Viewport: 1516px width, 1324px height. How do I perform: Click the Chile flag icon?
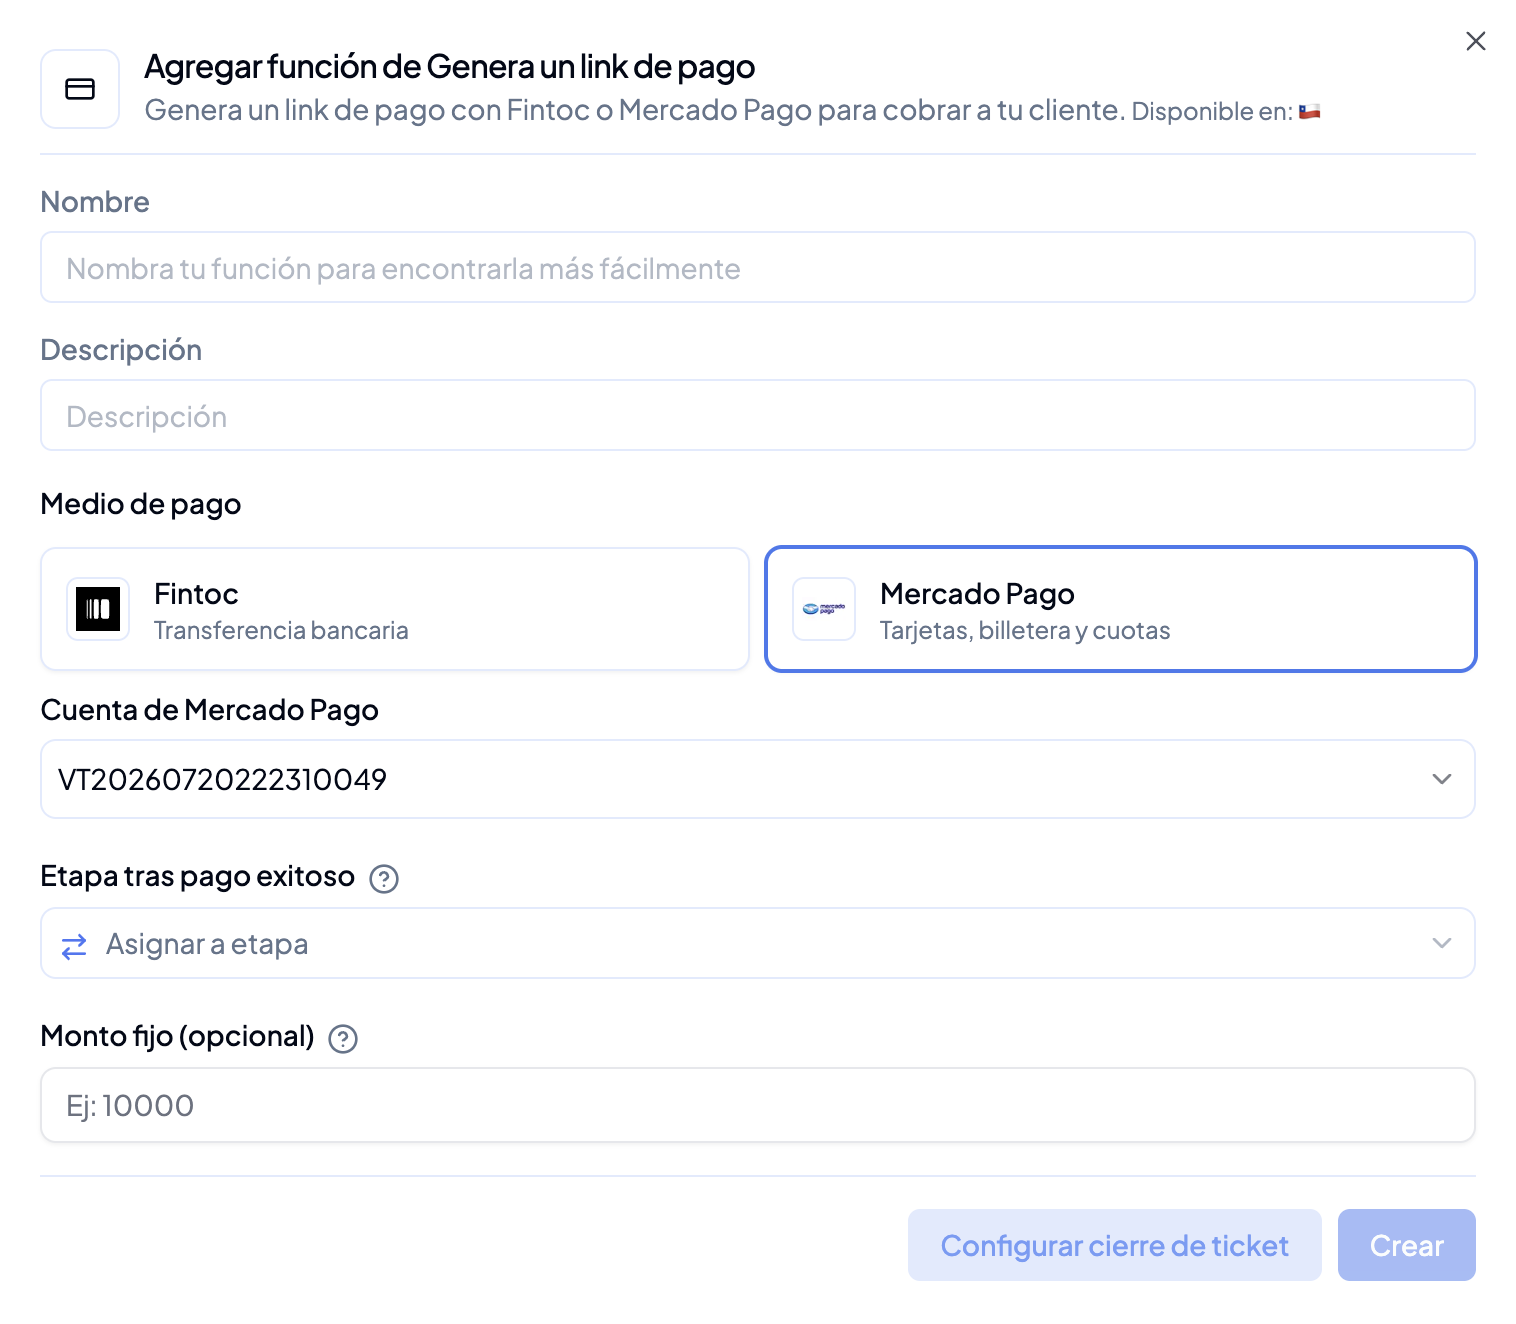click(1309, 112)
